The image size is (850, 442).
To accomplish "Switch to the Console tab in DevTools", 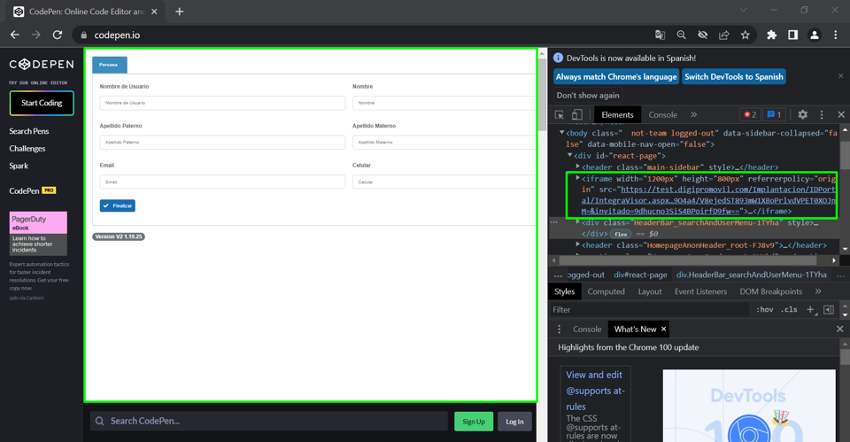I will coord(662,115).
